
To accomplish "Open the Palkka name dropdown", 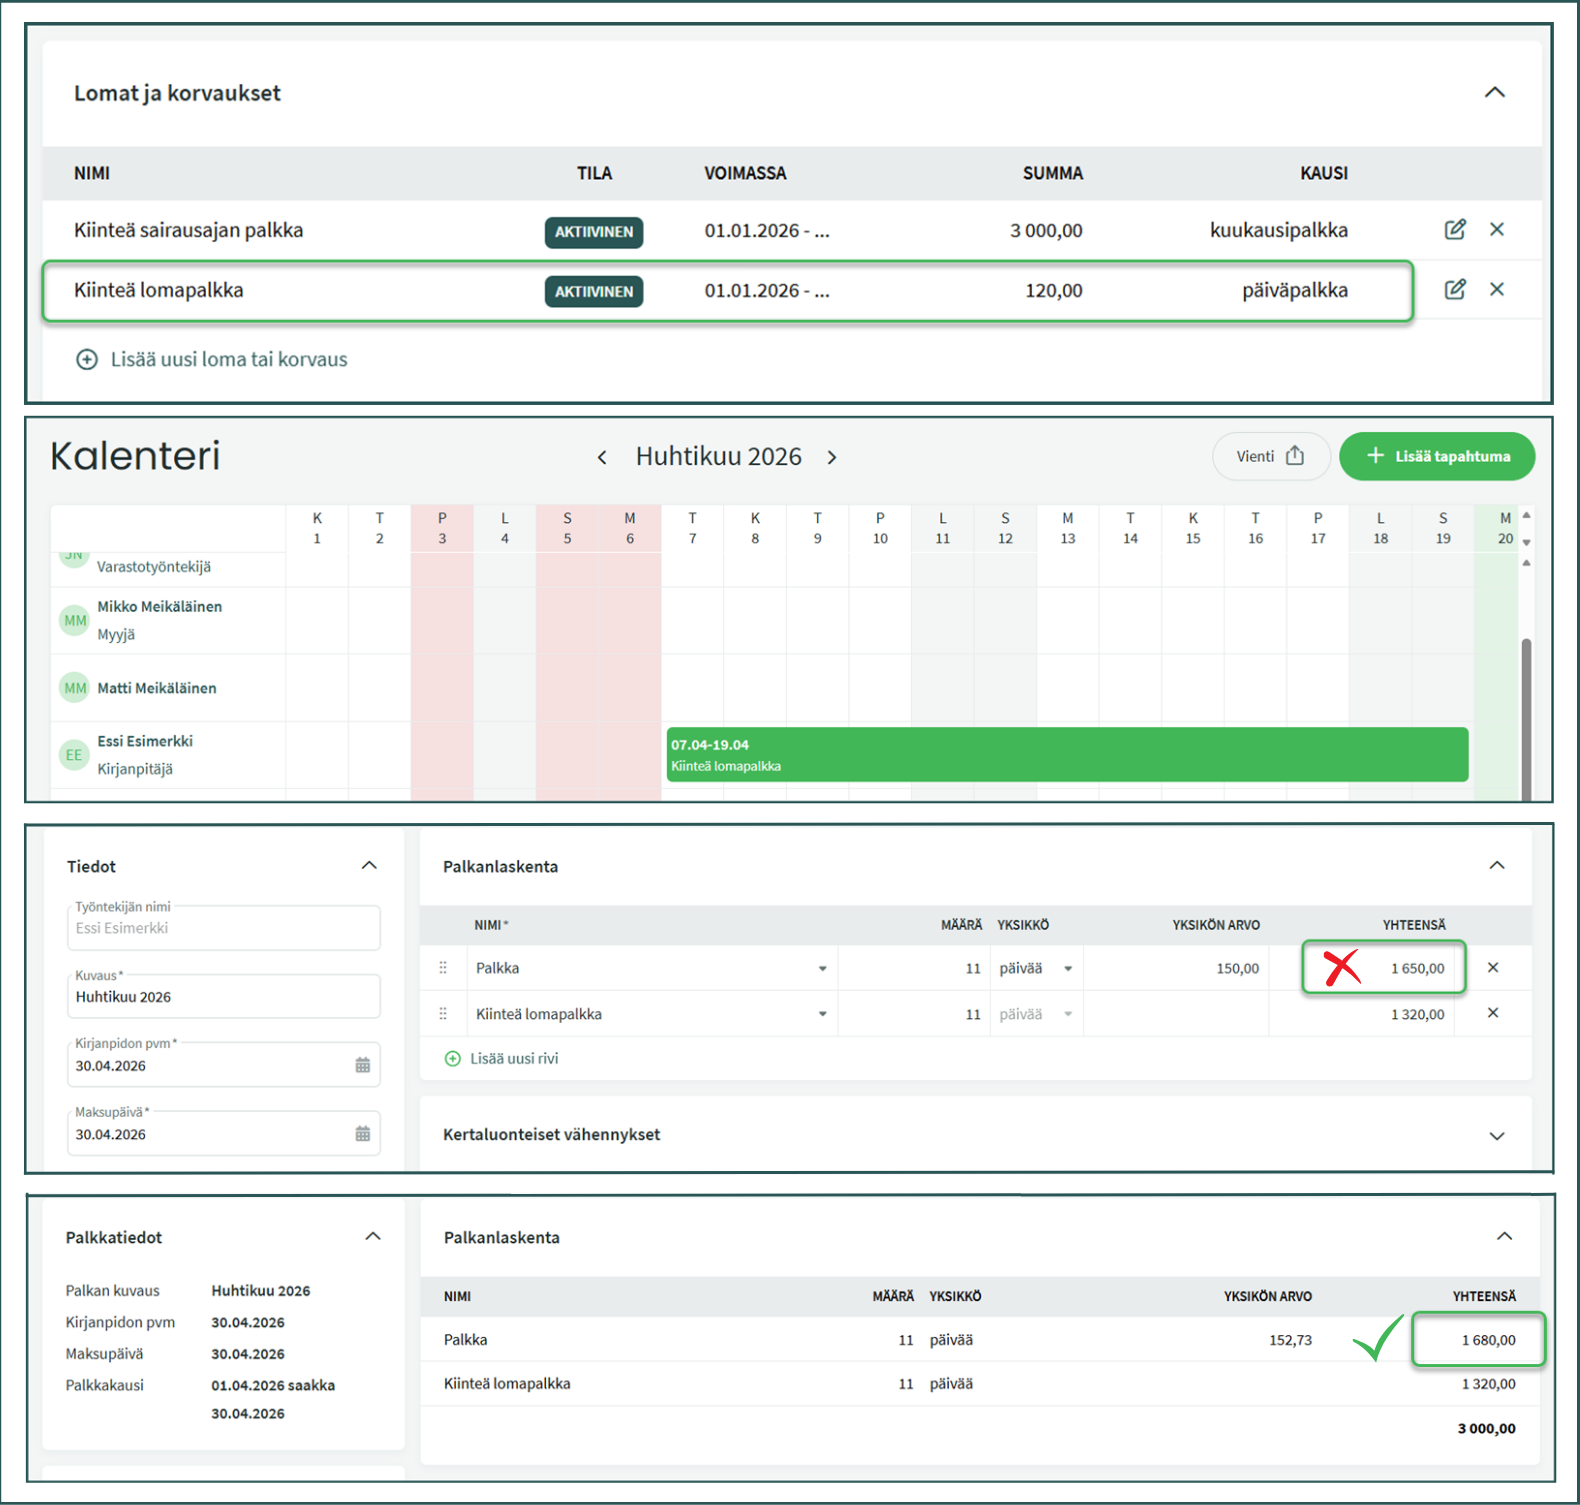I will 822,969.
